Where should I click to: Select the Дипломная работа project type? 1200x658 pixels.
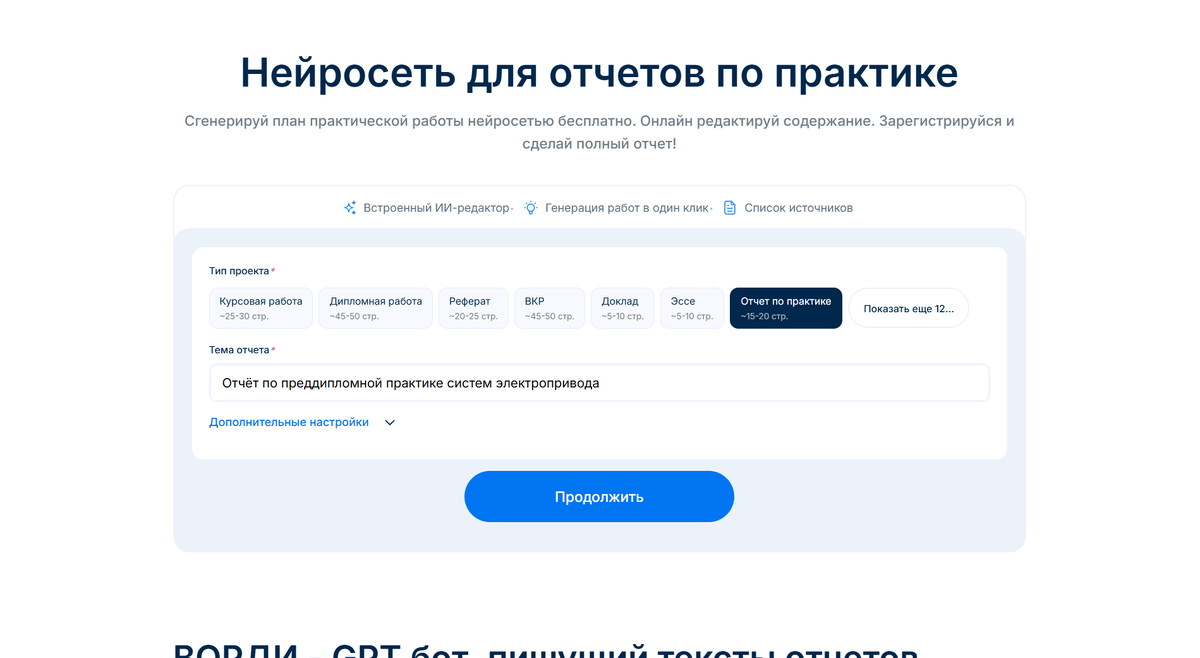coord(375,308)
